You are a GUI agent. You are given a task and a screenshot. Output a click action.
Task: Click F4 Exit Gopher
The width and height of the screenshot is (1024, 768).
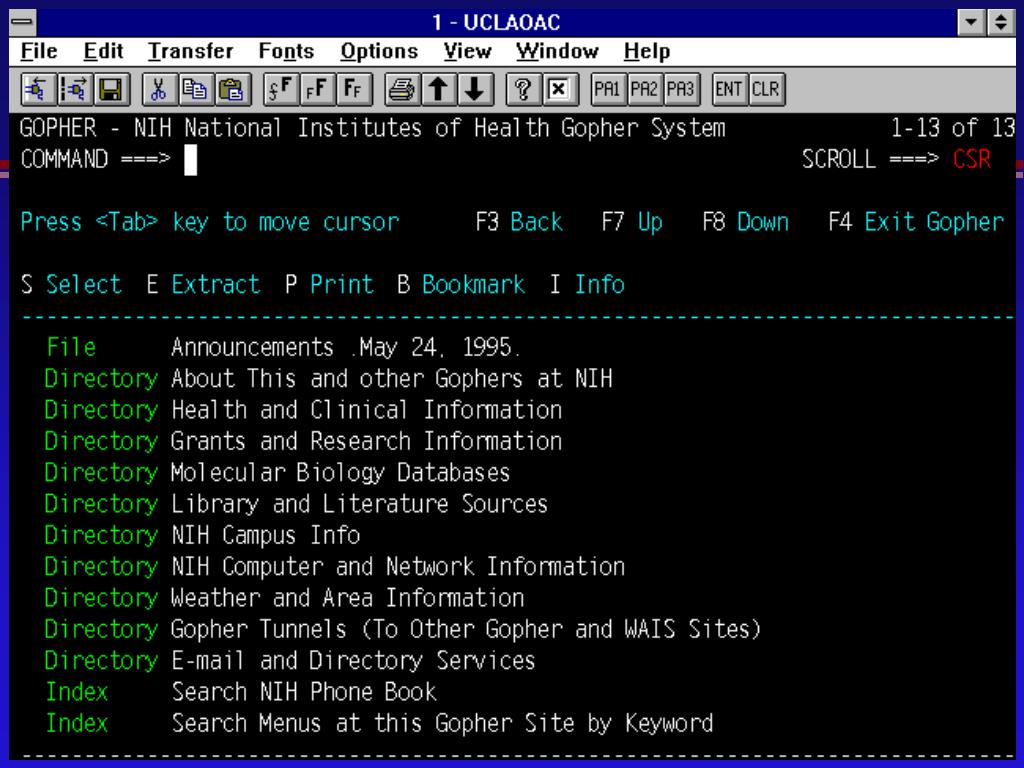click(916, 222)
